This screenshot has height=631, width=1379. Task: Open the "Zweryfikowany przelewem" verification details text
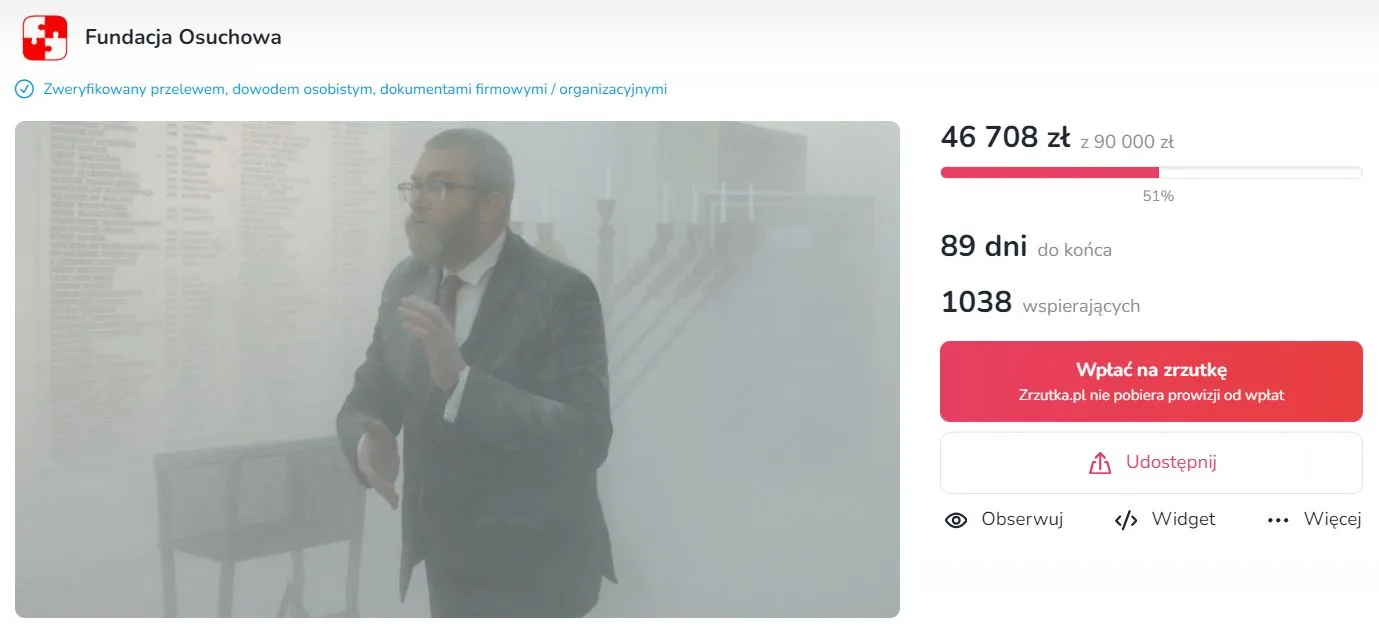[355, 90]
